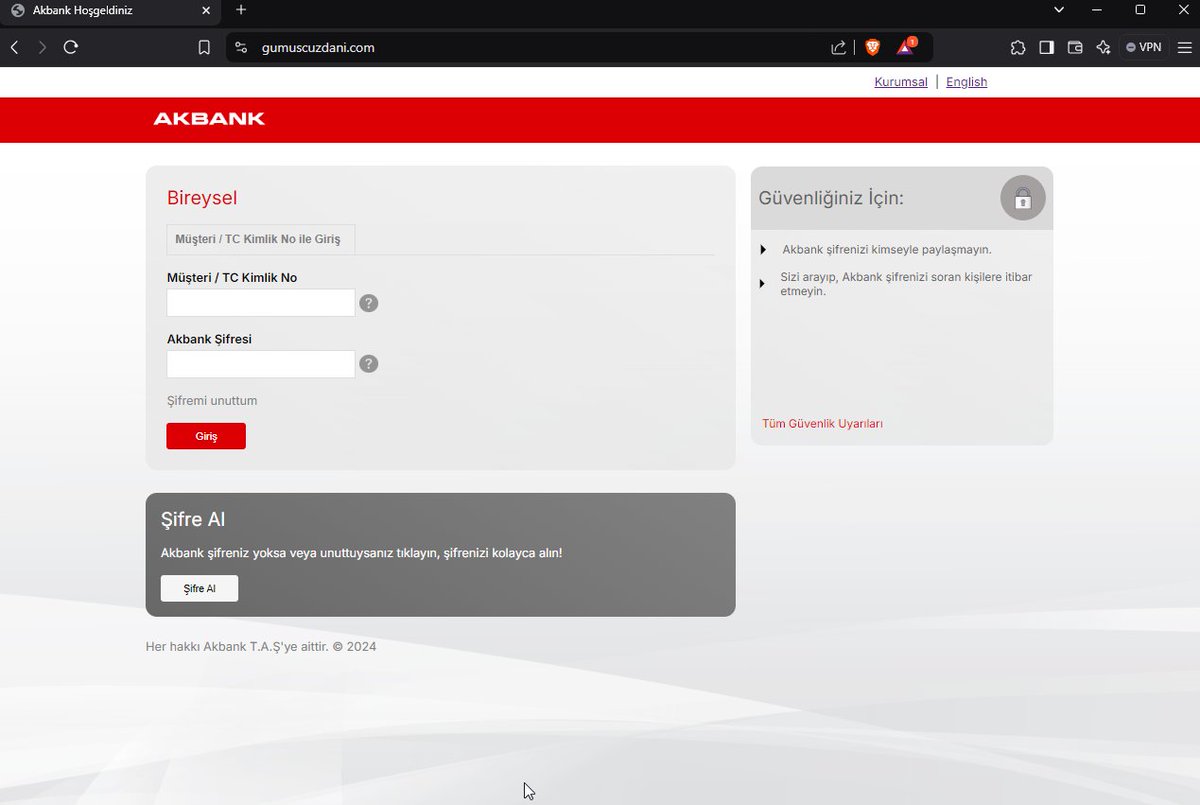This screenshot has width=1200, height=805.
Task: Click the Müşteri / TC Kimlik No input field
Action: [261, 303]
